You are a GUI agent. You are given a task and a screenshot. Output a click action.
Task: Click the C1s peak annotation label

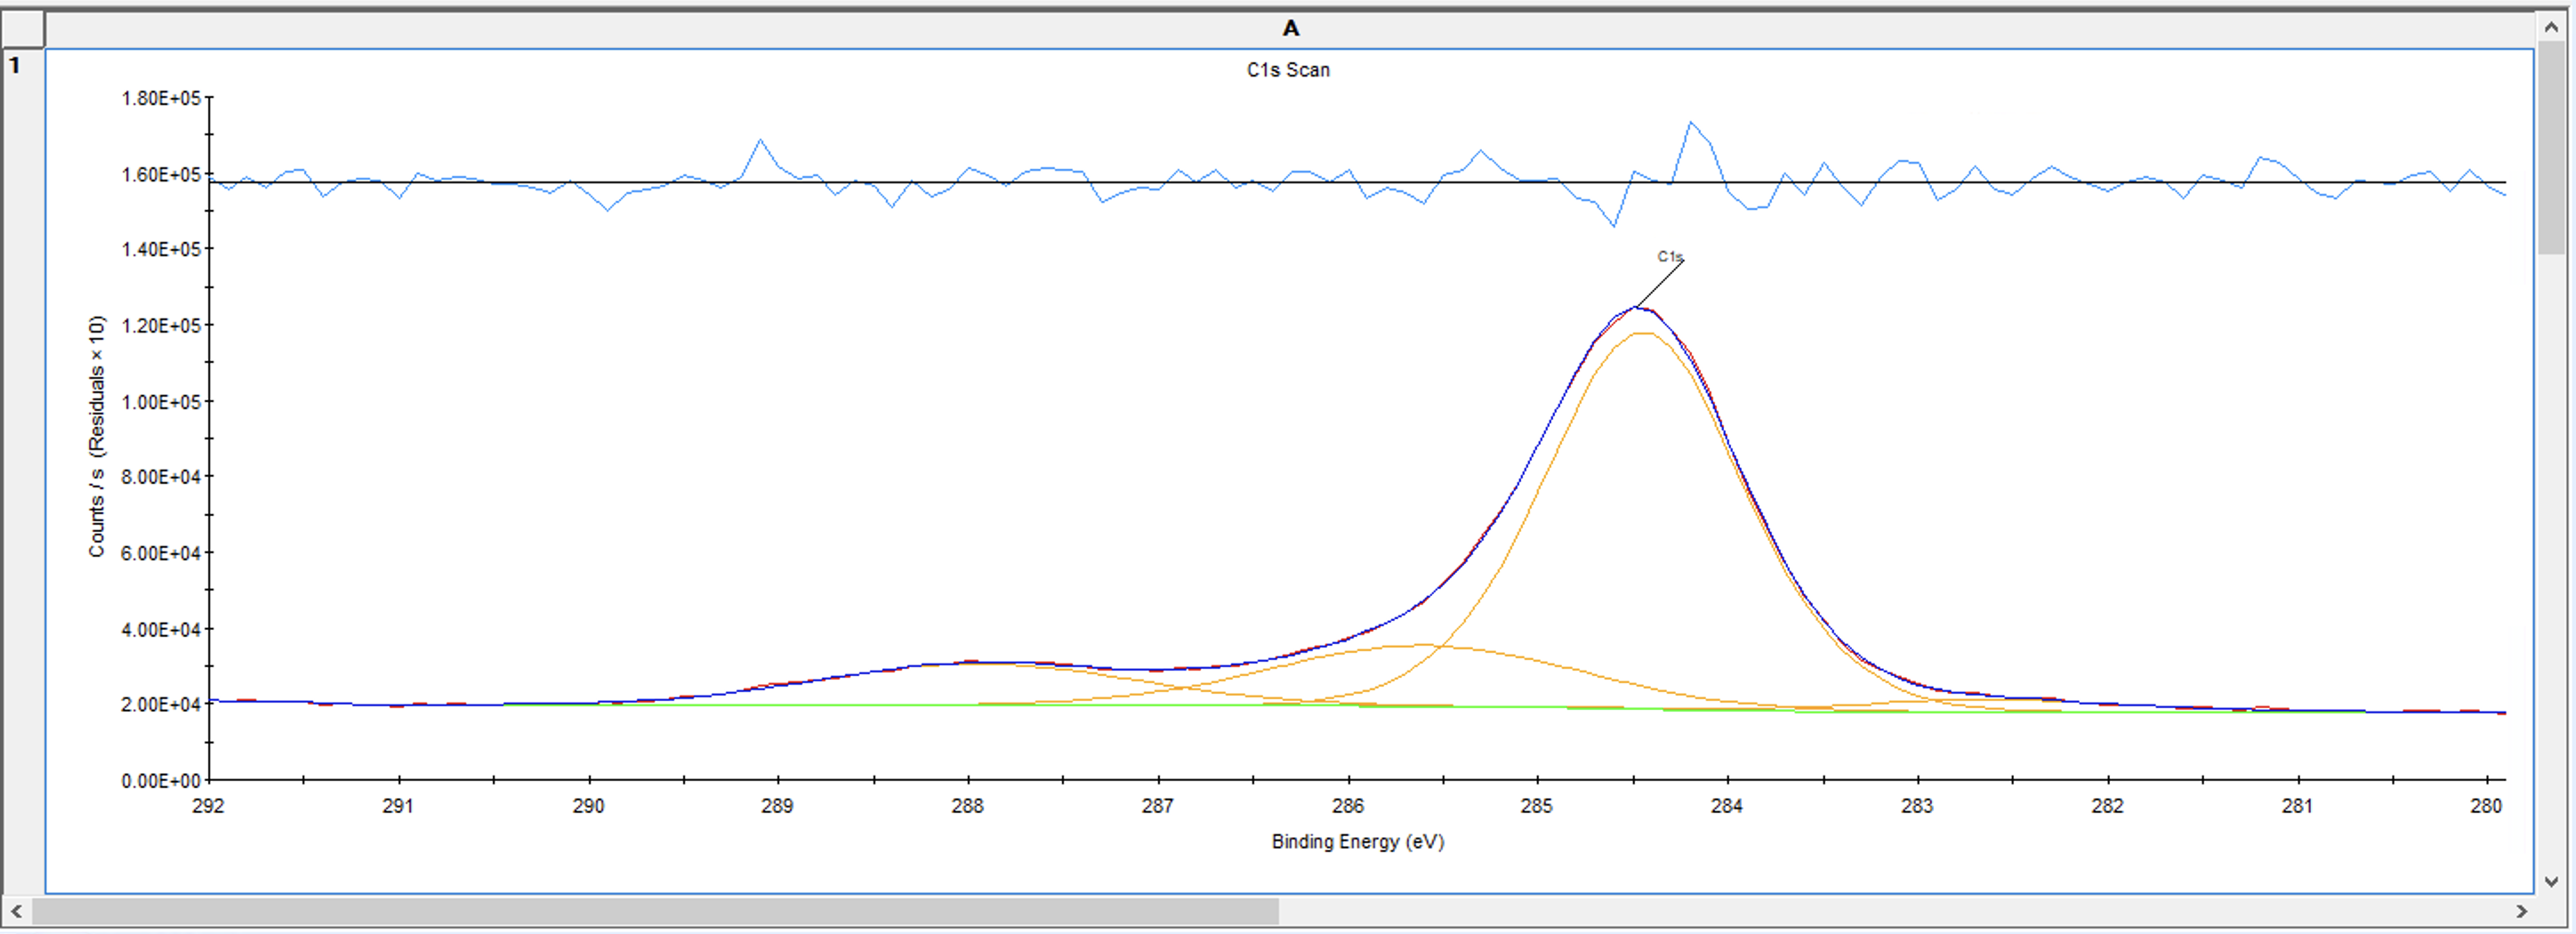[1669, 257]
